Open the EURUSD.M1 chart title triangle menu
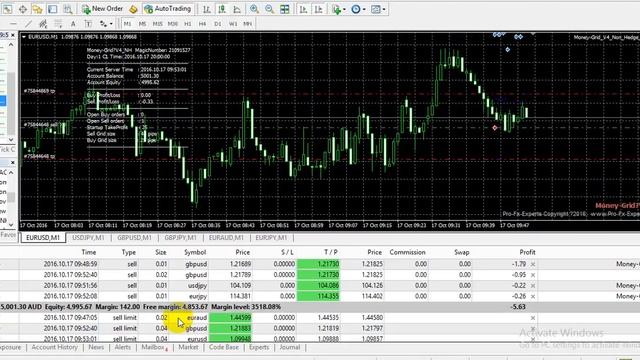Viewport: 640px width, 360px height. point(24,37)
